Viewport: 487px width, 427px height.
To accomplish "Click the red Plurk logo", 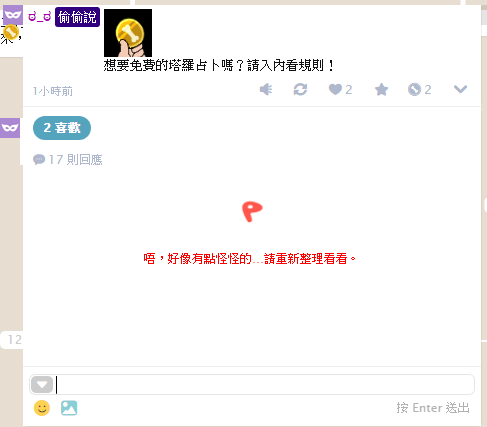I will pos(252,211).
